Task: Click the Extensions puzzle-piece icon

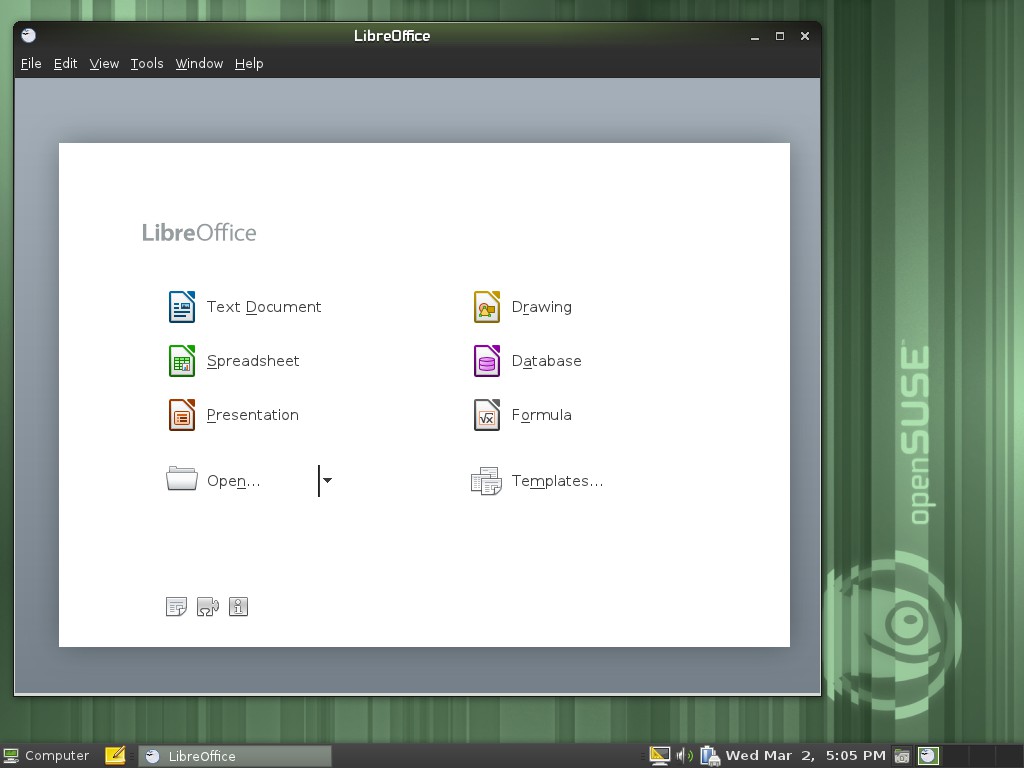Action: (208, 606)
